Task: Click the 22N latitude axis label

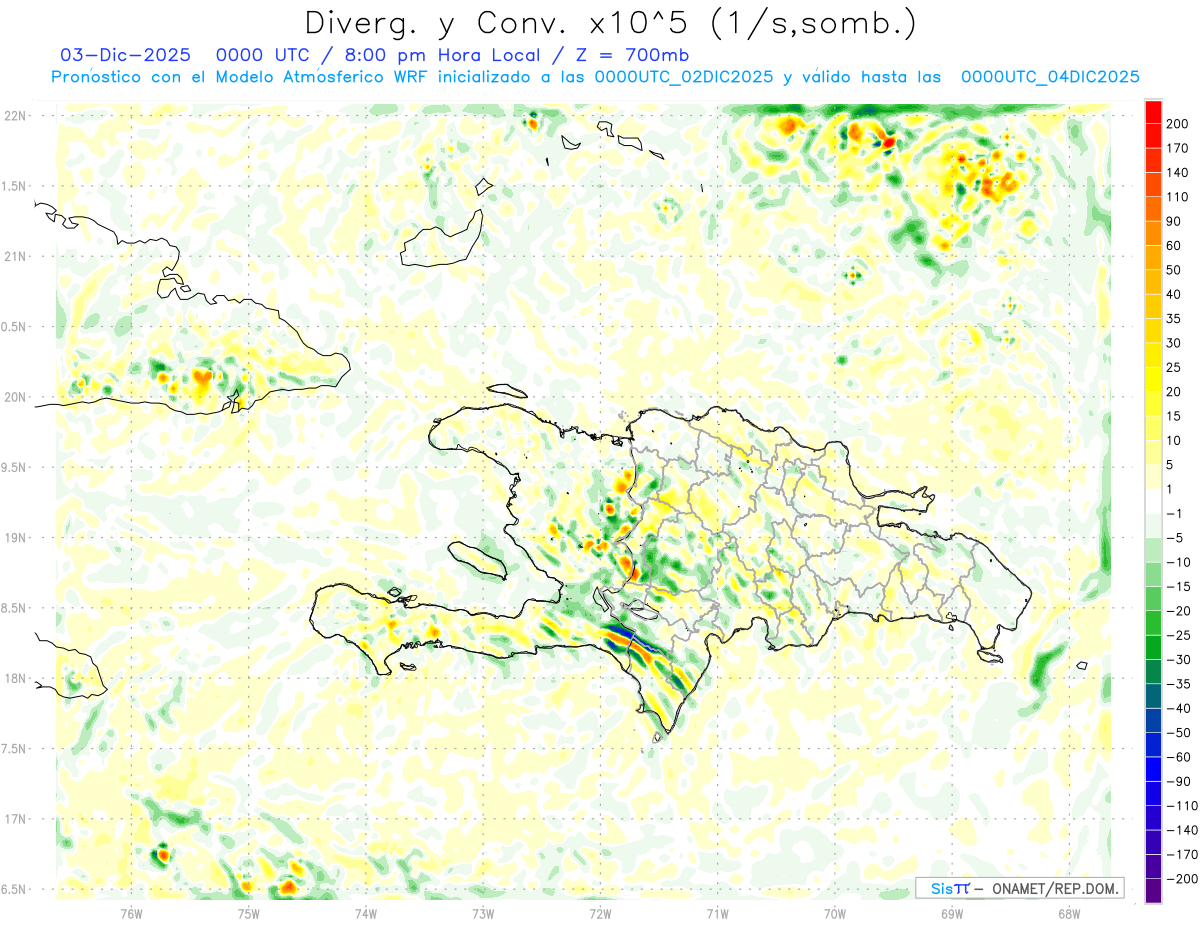Action: click(15, 116)
